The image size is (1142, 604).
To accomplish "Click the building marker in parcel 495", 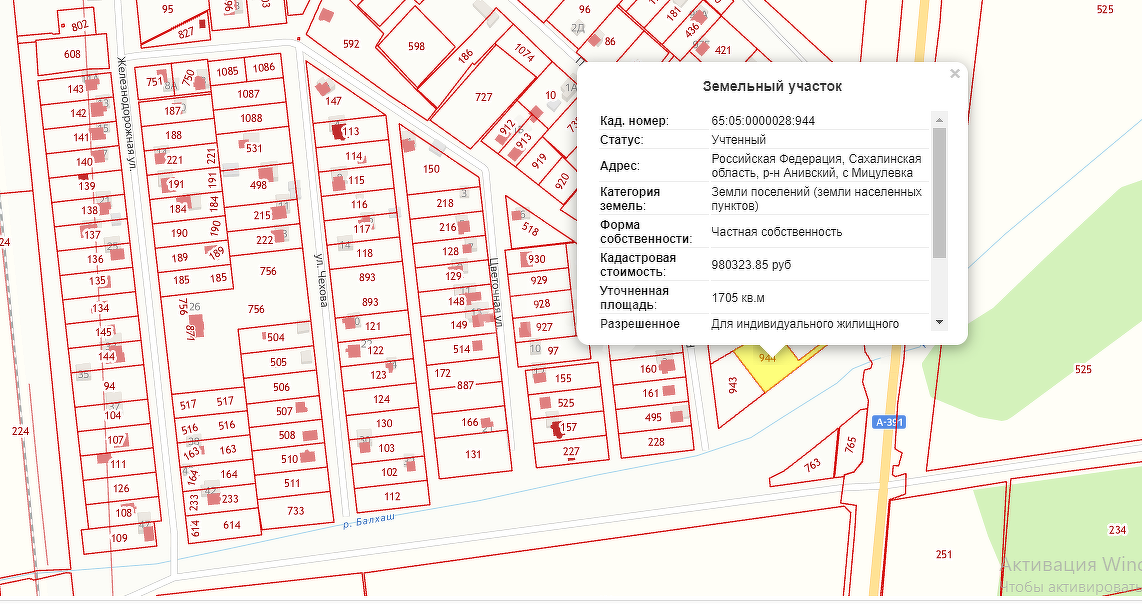I will tap(677, 416).
